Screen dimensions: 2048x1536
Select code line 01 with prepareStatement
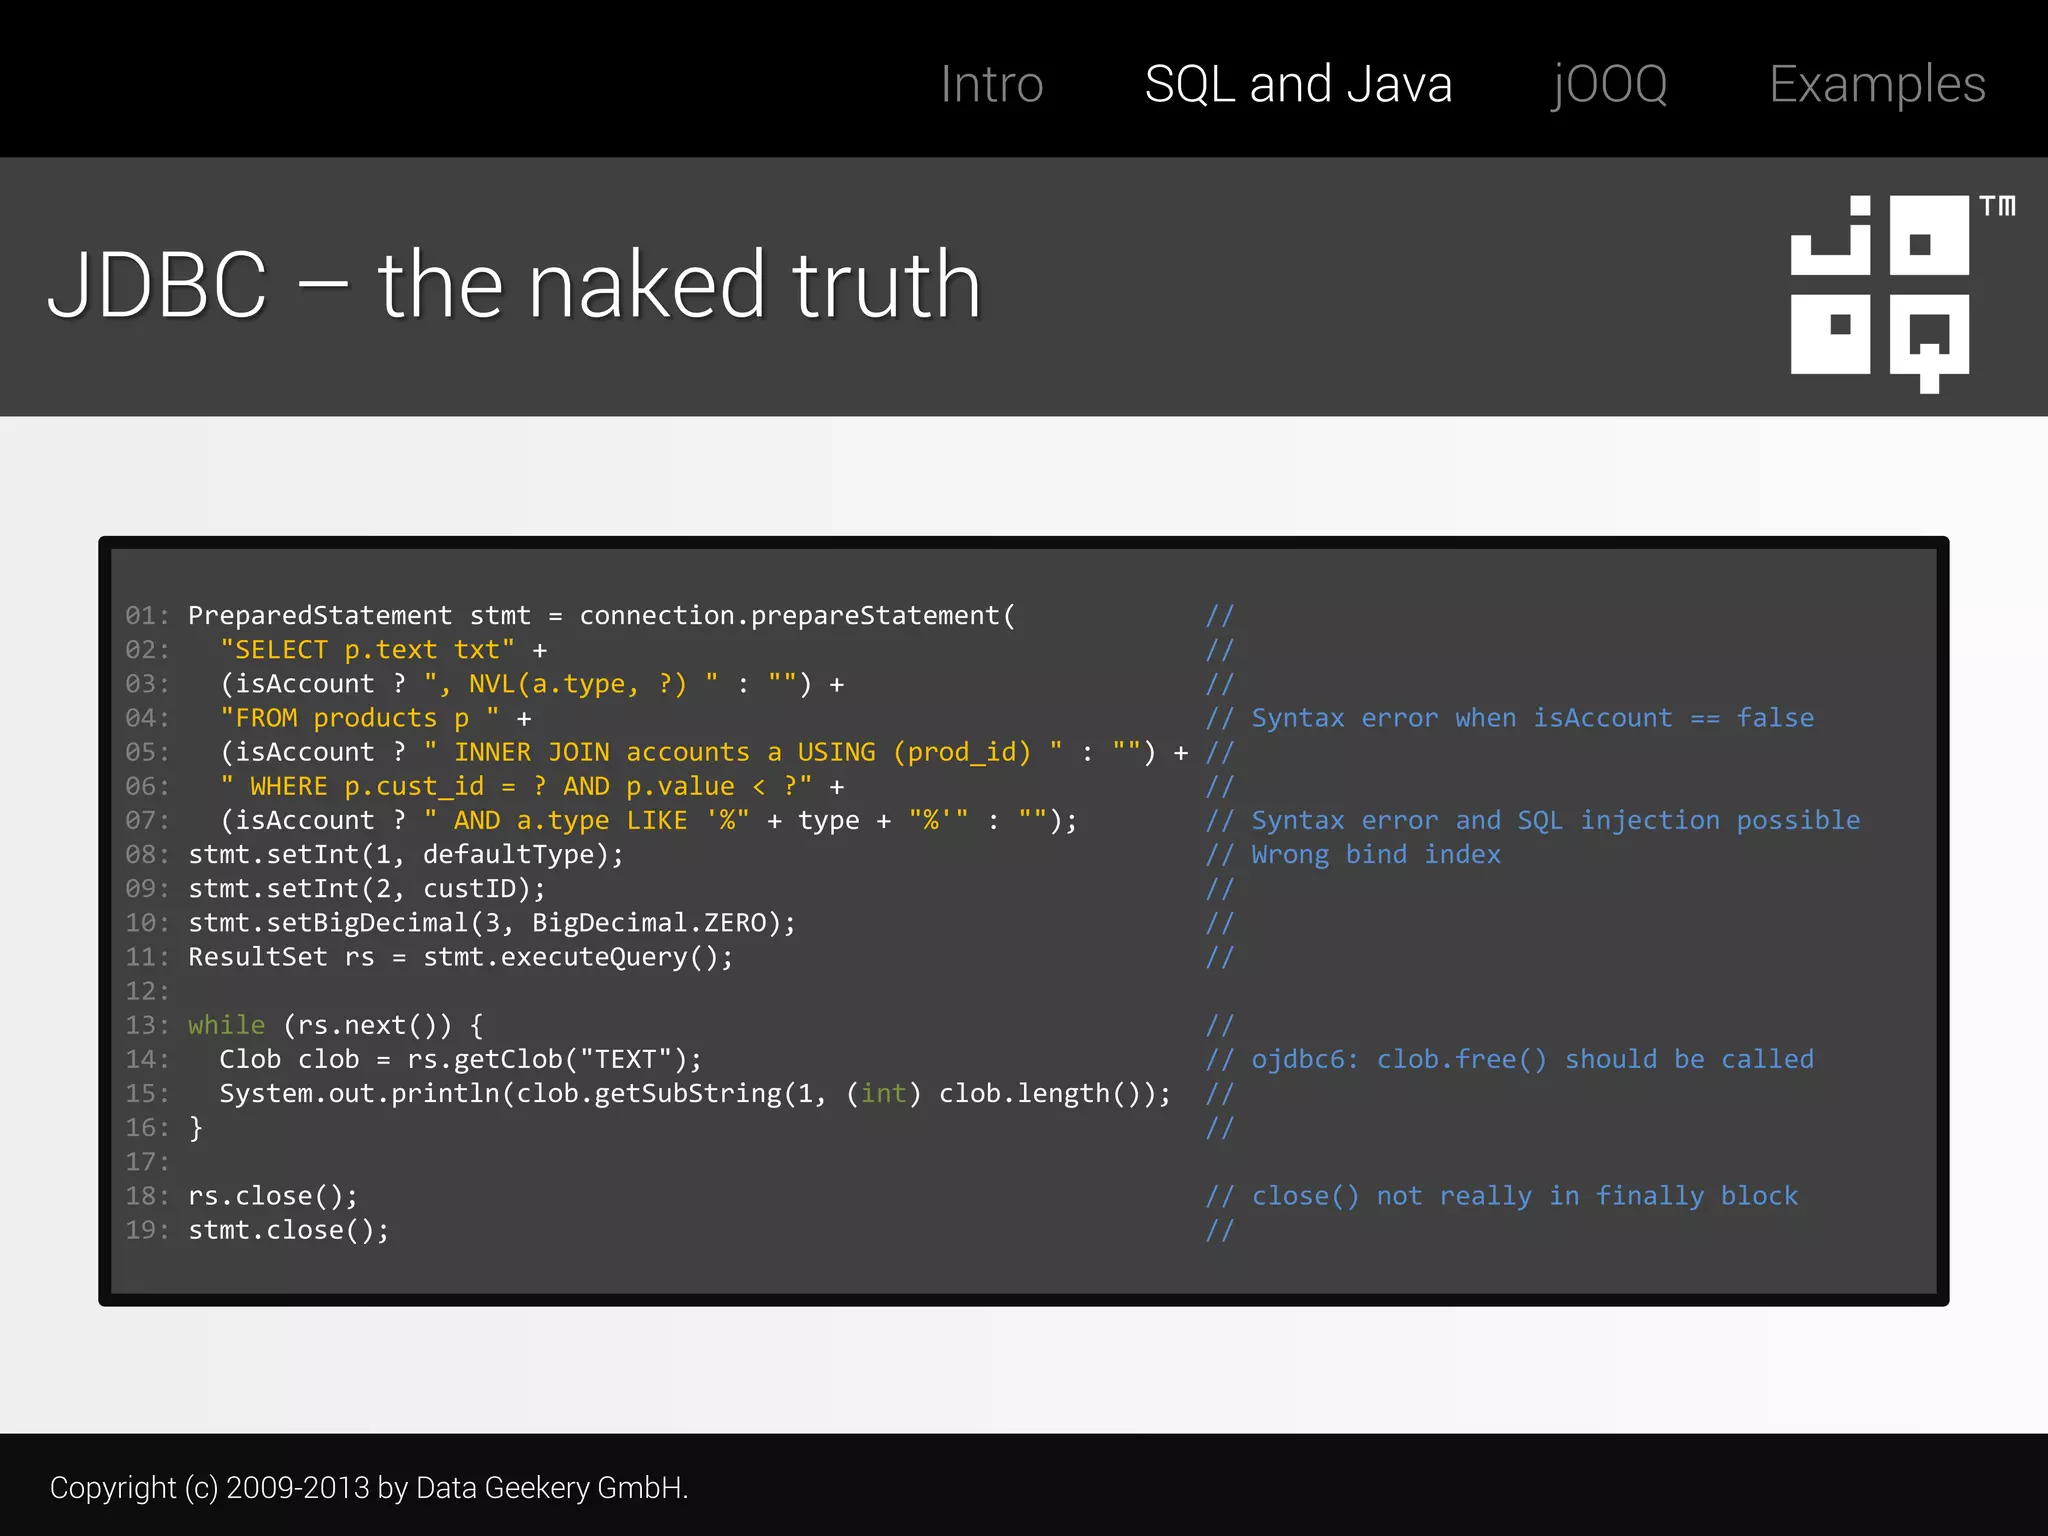pos(602,616)
